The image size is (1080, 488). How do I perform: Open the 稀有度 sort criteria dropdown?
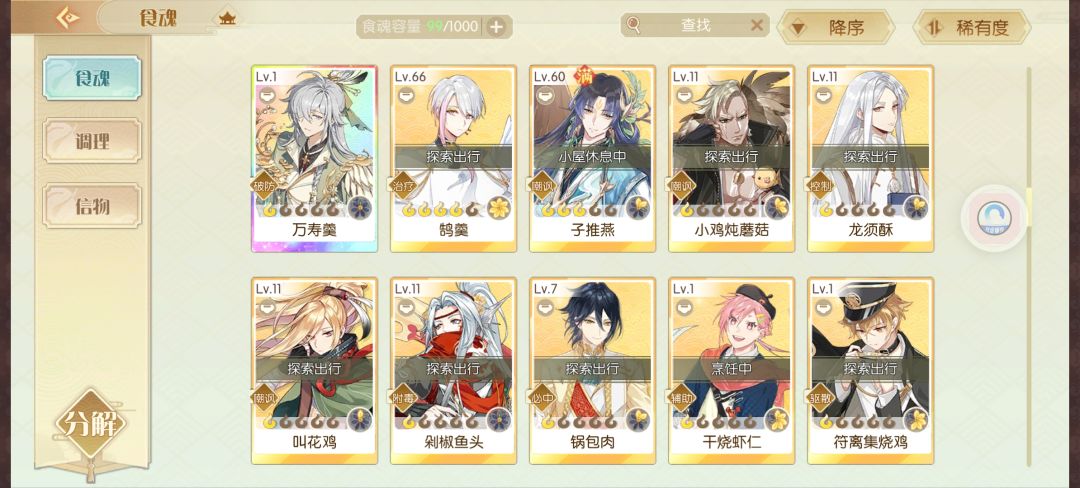[972, 28]
